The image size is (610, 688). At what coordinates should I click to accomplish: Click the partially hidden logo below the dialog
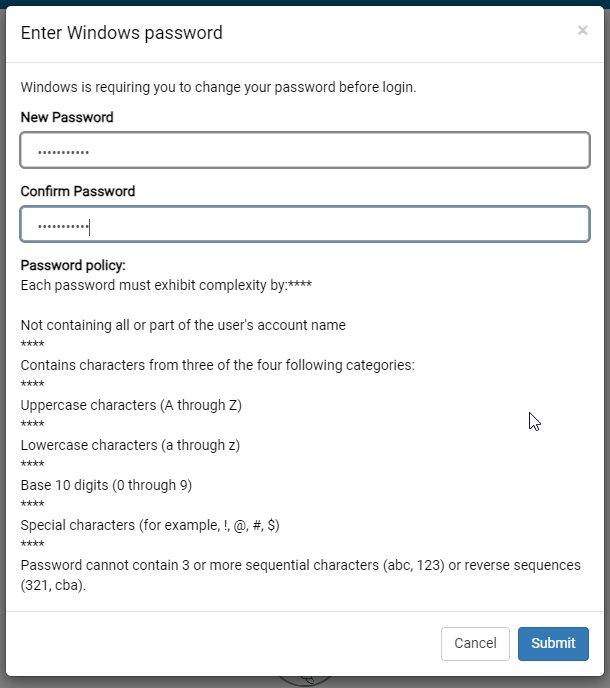pos(303,679)
